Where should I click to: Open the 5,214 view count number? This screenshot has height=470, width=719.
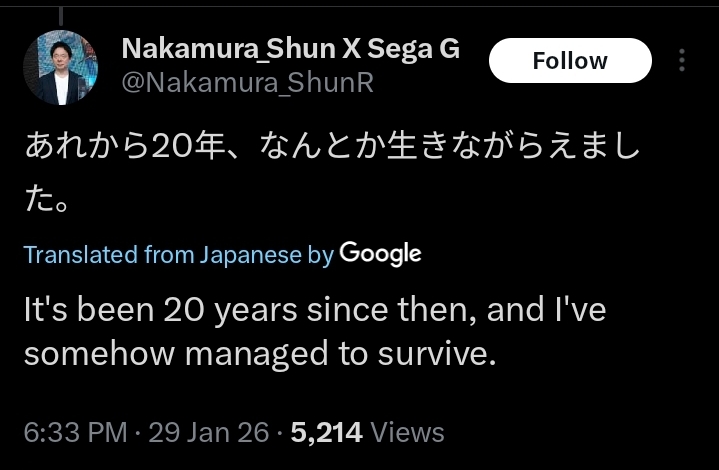coord(325,432)
